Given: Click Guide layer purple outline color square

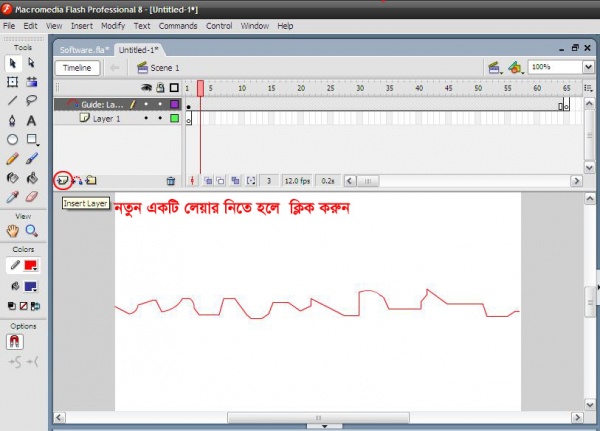Looking at the screenshot, I should (x=174, y=104).
